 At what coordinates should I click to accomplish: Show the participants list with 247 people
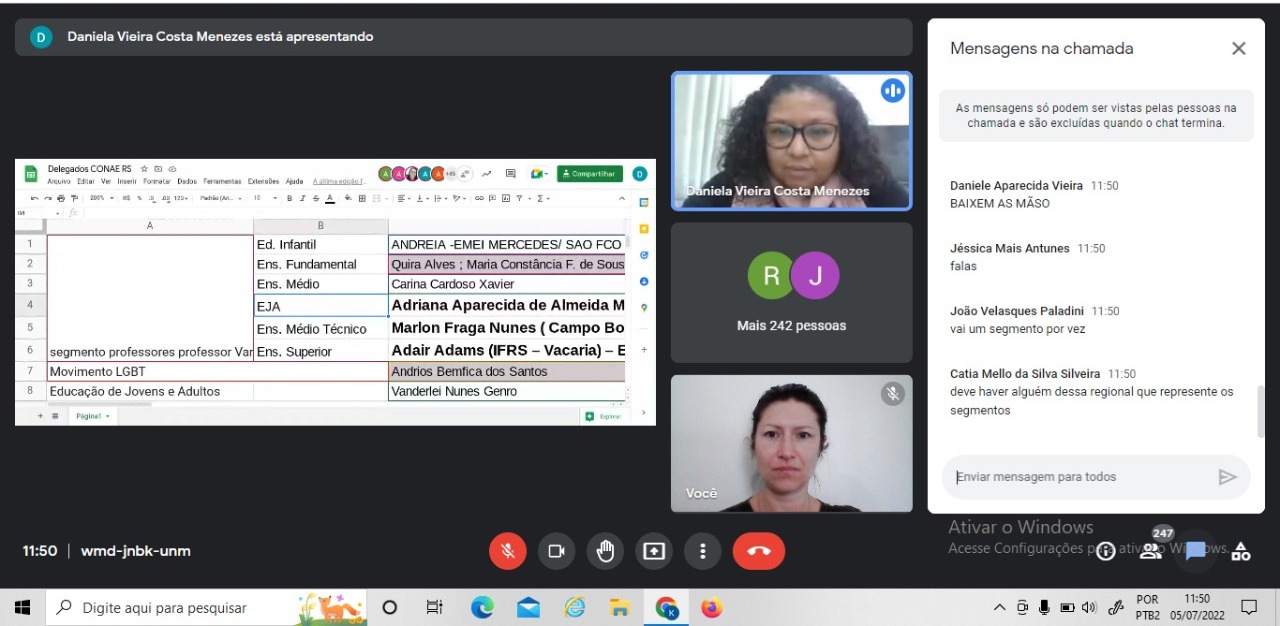(1151, 550)
